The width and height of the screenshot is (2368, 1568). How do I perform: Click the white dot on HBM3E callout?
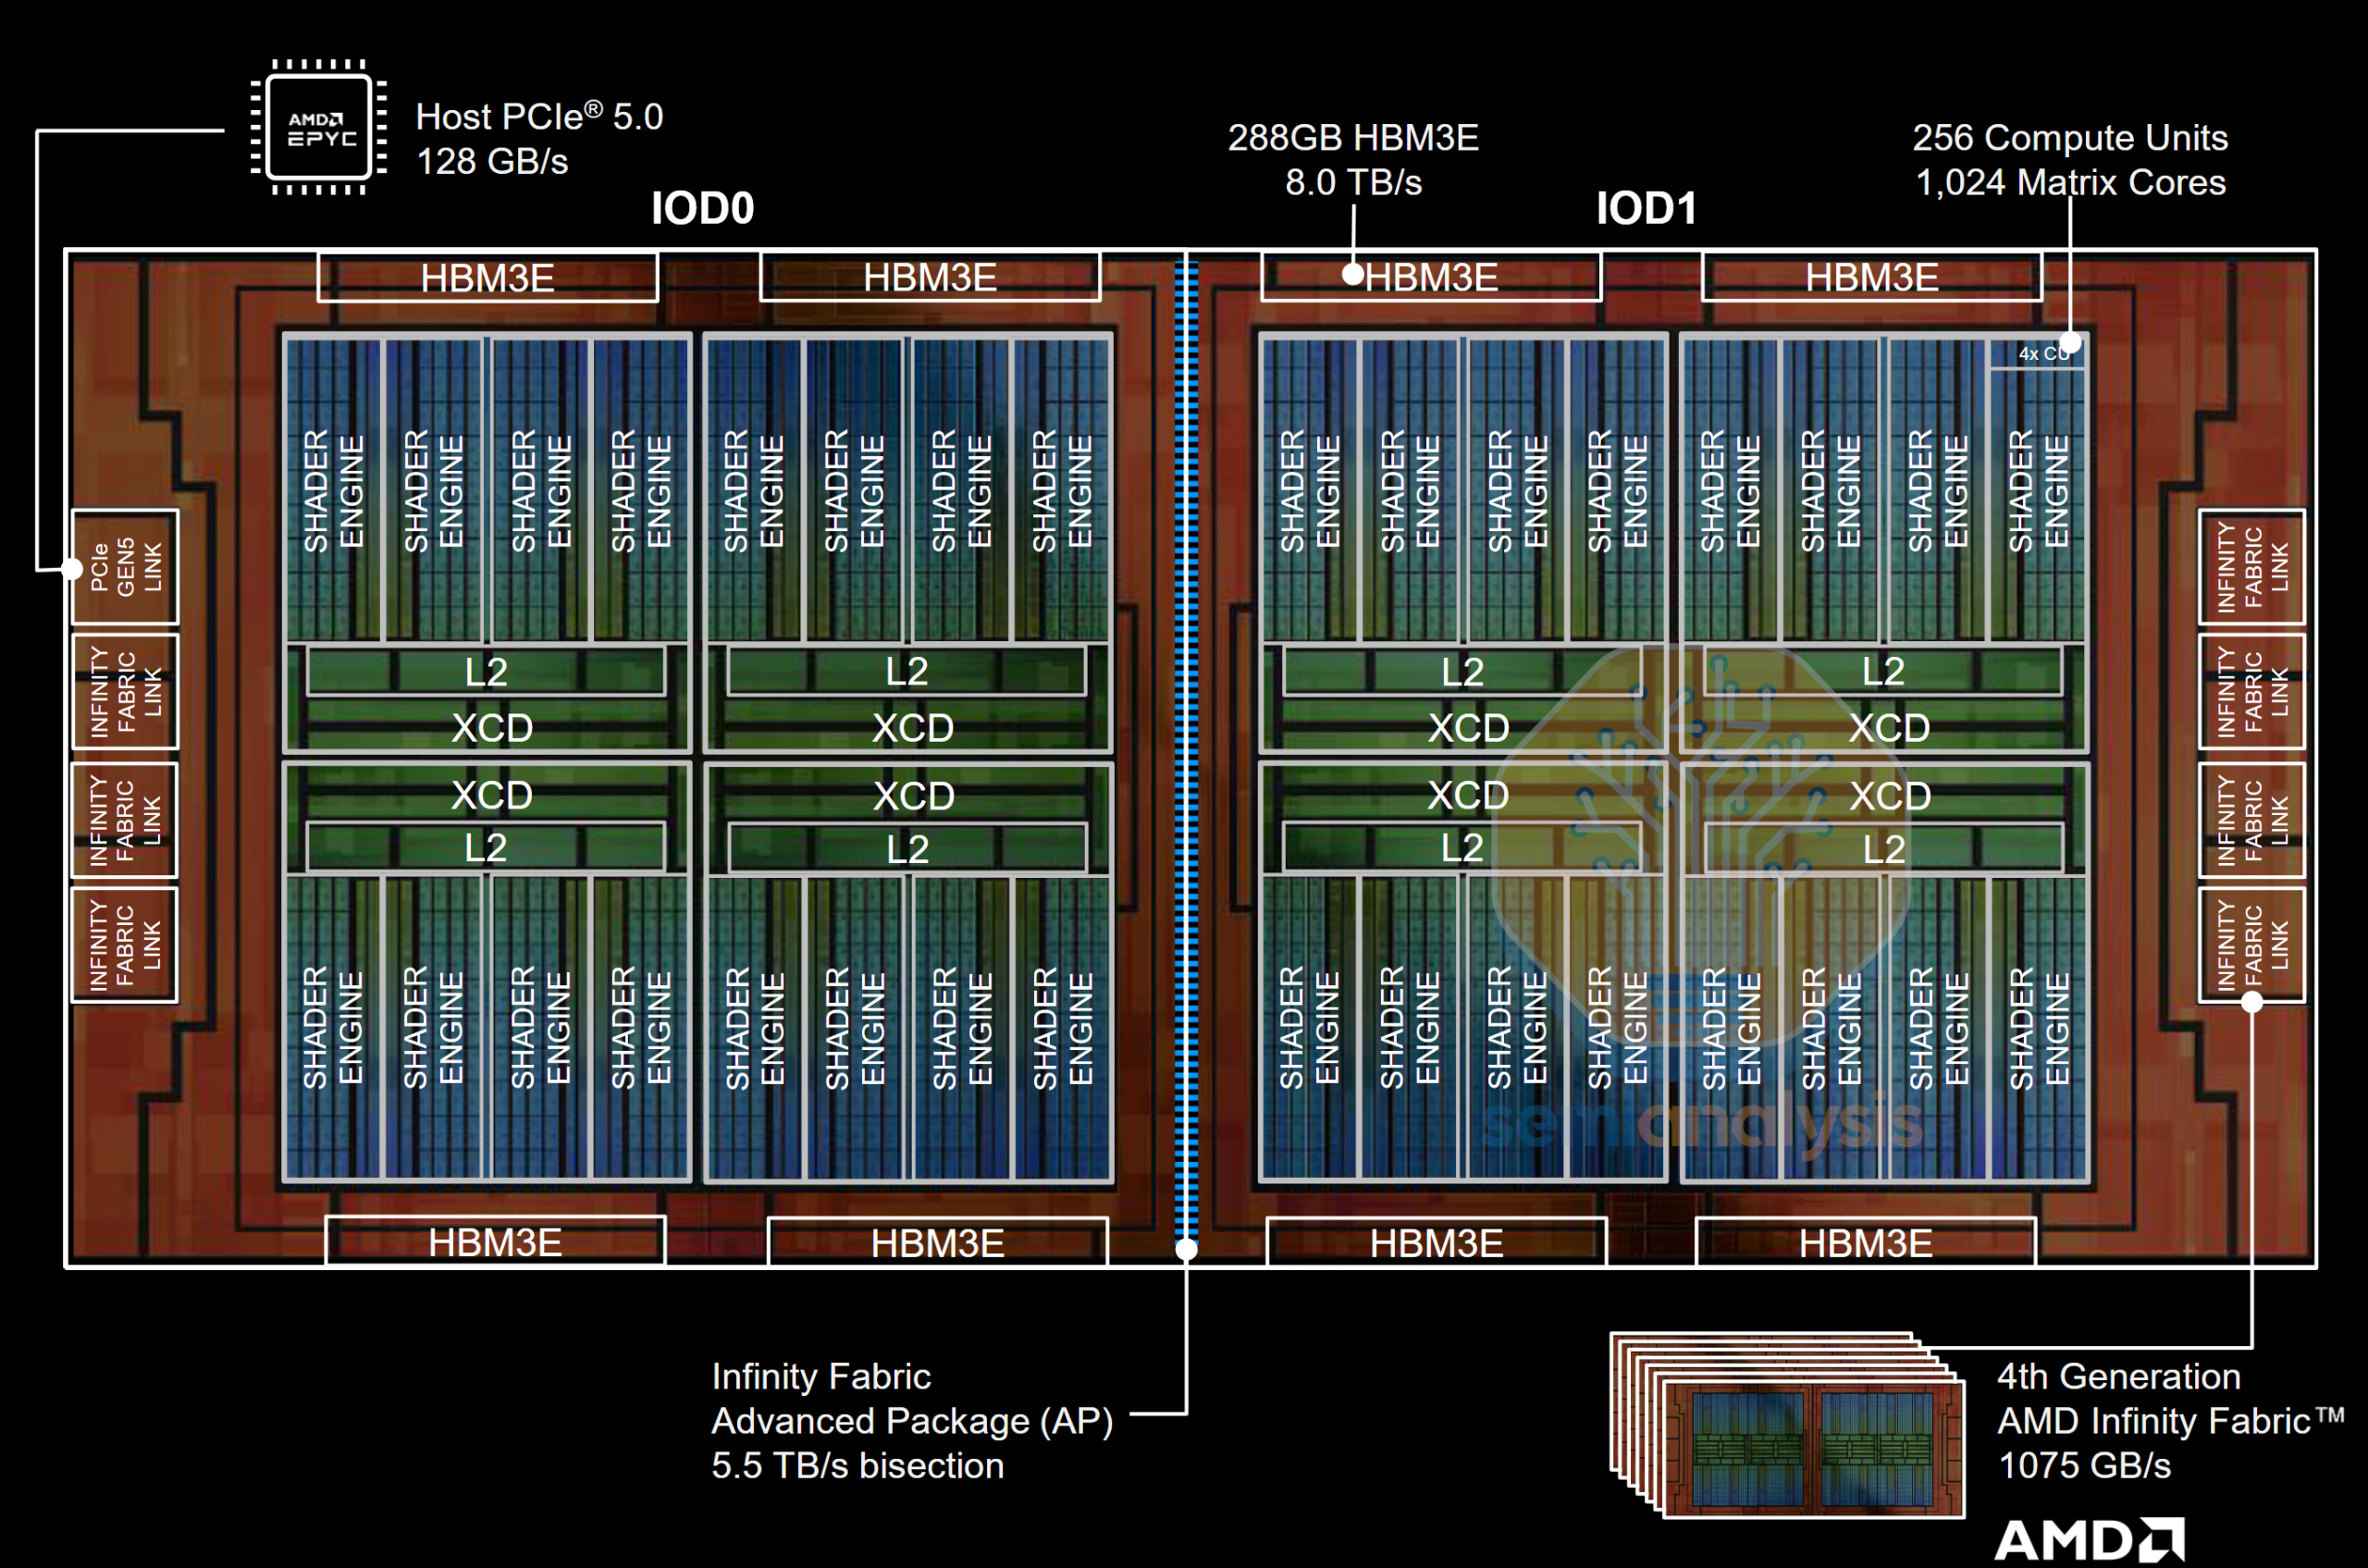click(1353, 275)
